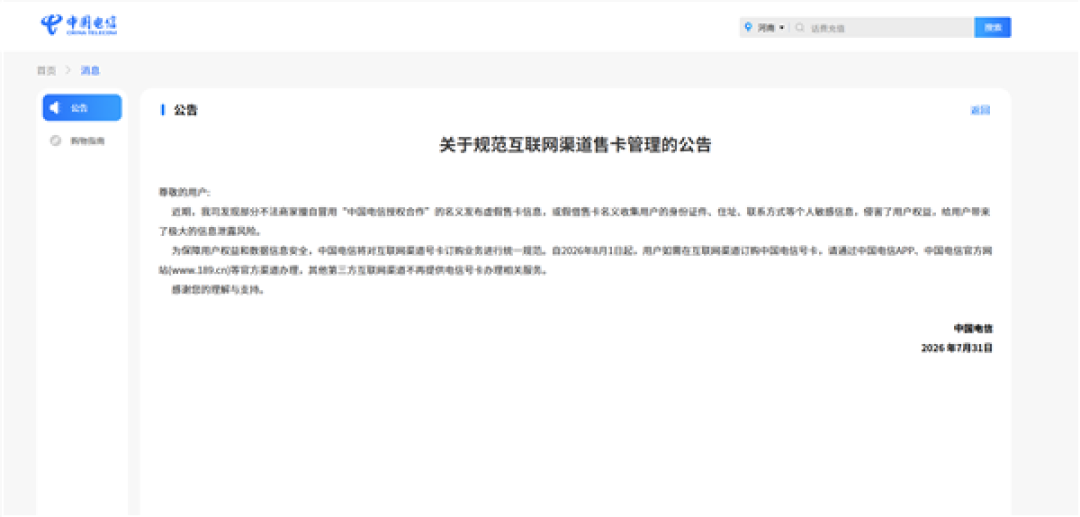Select the 公告 sidebar tab

click(x=82, y=107)
